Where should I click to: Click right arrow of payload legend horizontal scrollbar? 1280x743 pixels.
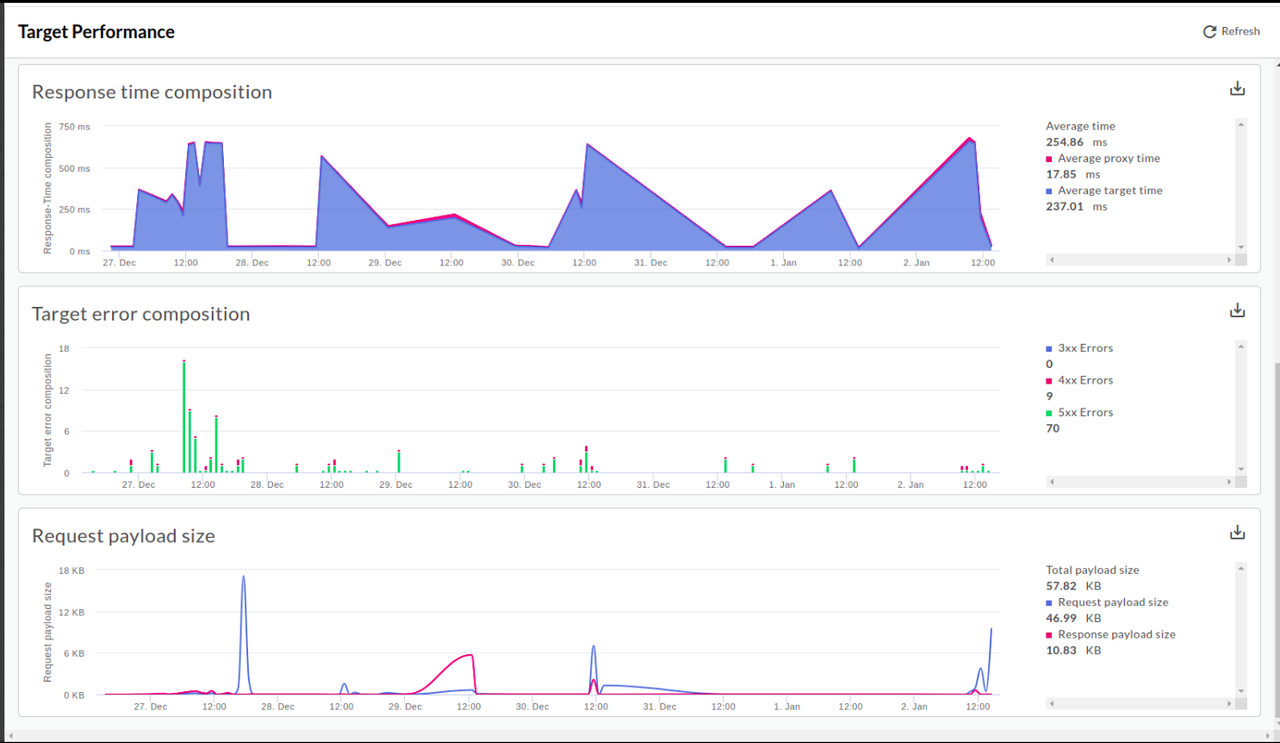click(1229, 704)
